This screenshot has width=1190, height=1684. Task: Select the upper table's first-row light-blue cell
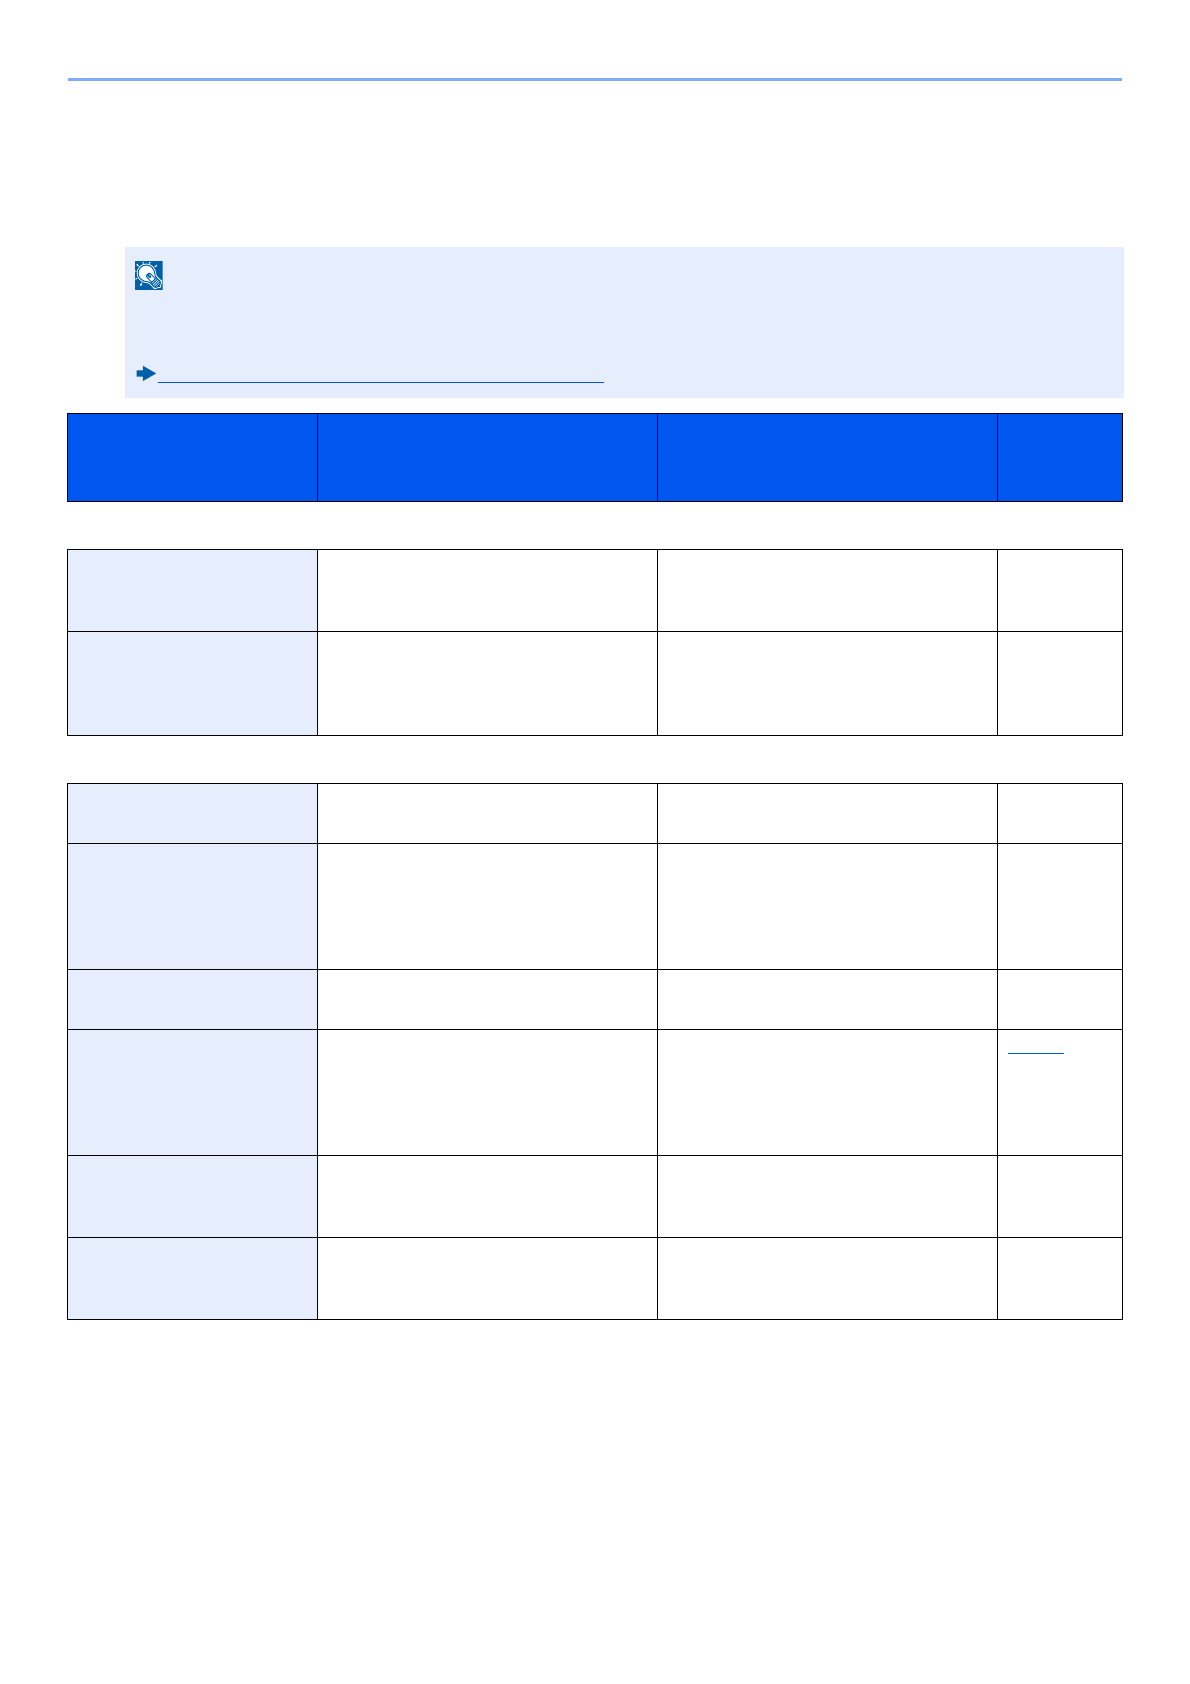(x=192, y=590)
